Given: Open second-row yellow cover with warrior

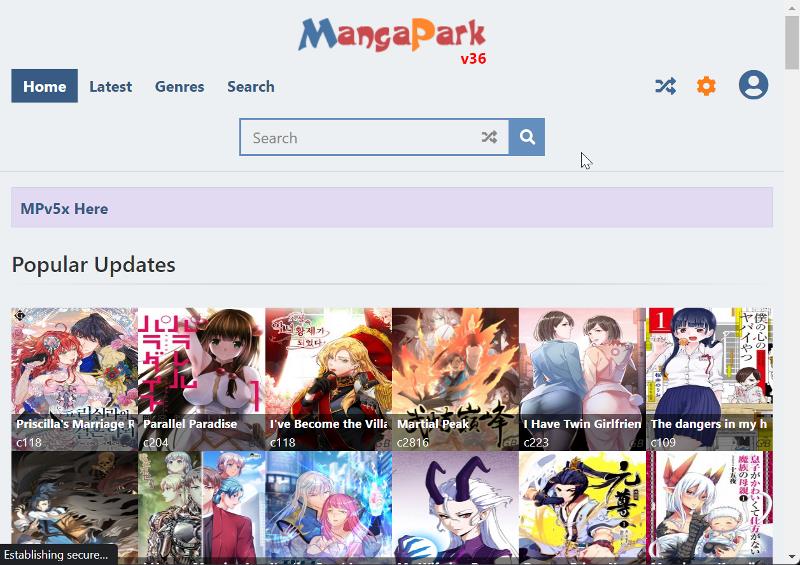Looking at the screenshot, I should pyautogui.click(x=583, y=507).
